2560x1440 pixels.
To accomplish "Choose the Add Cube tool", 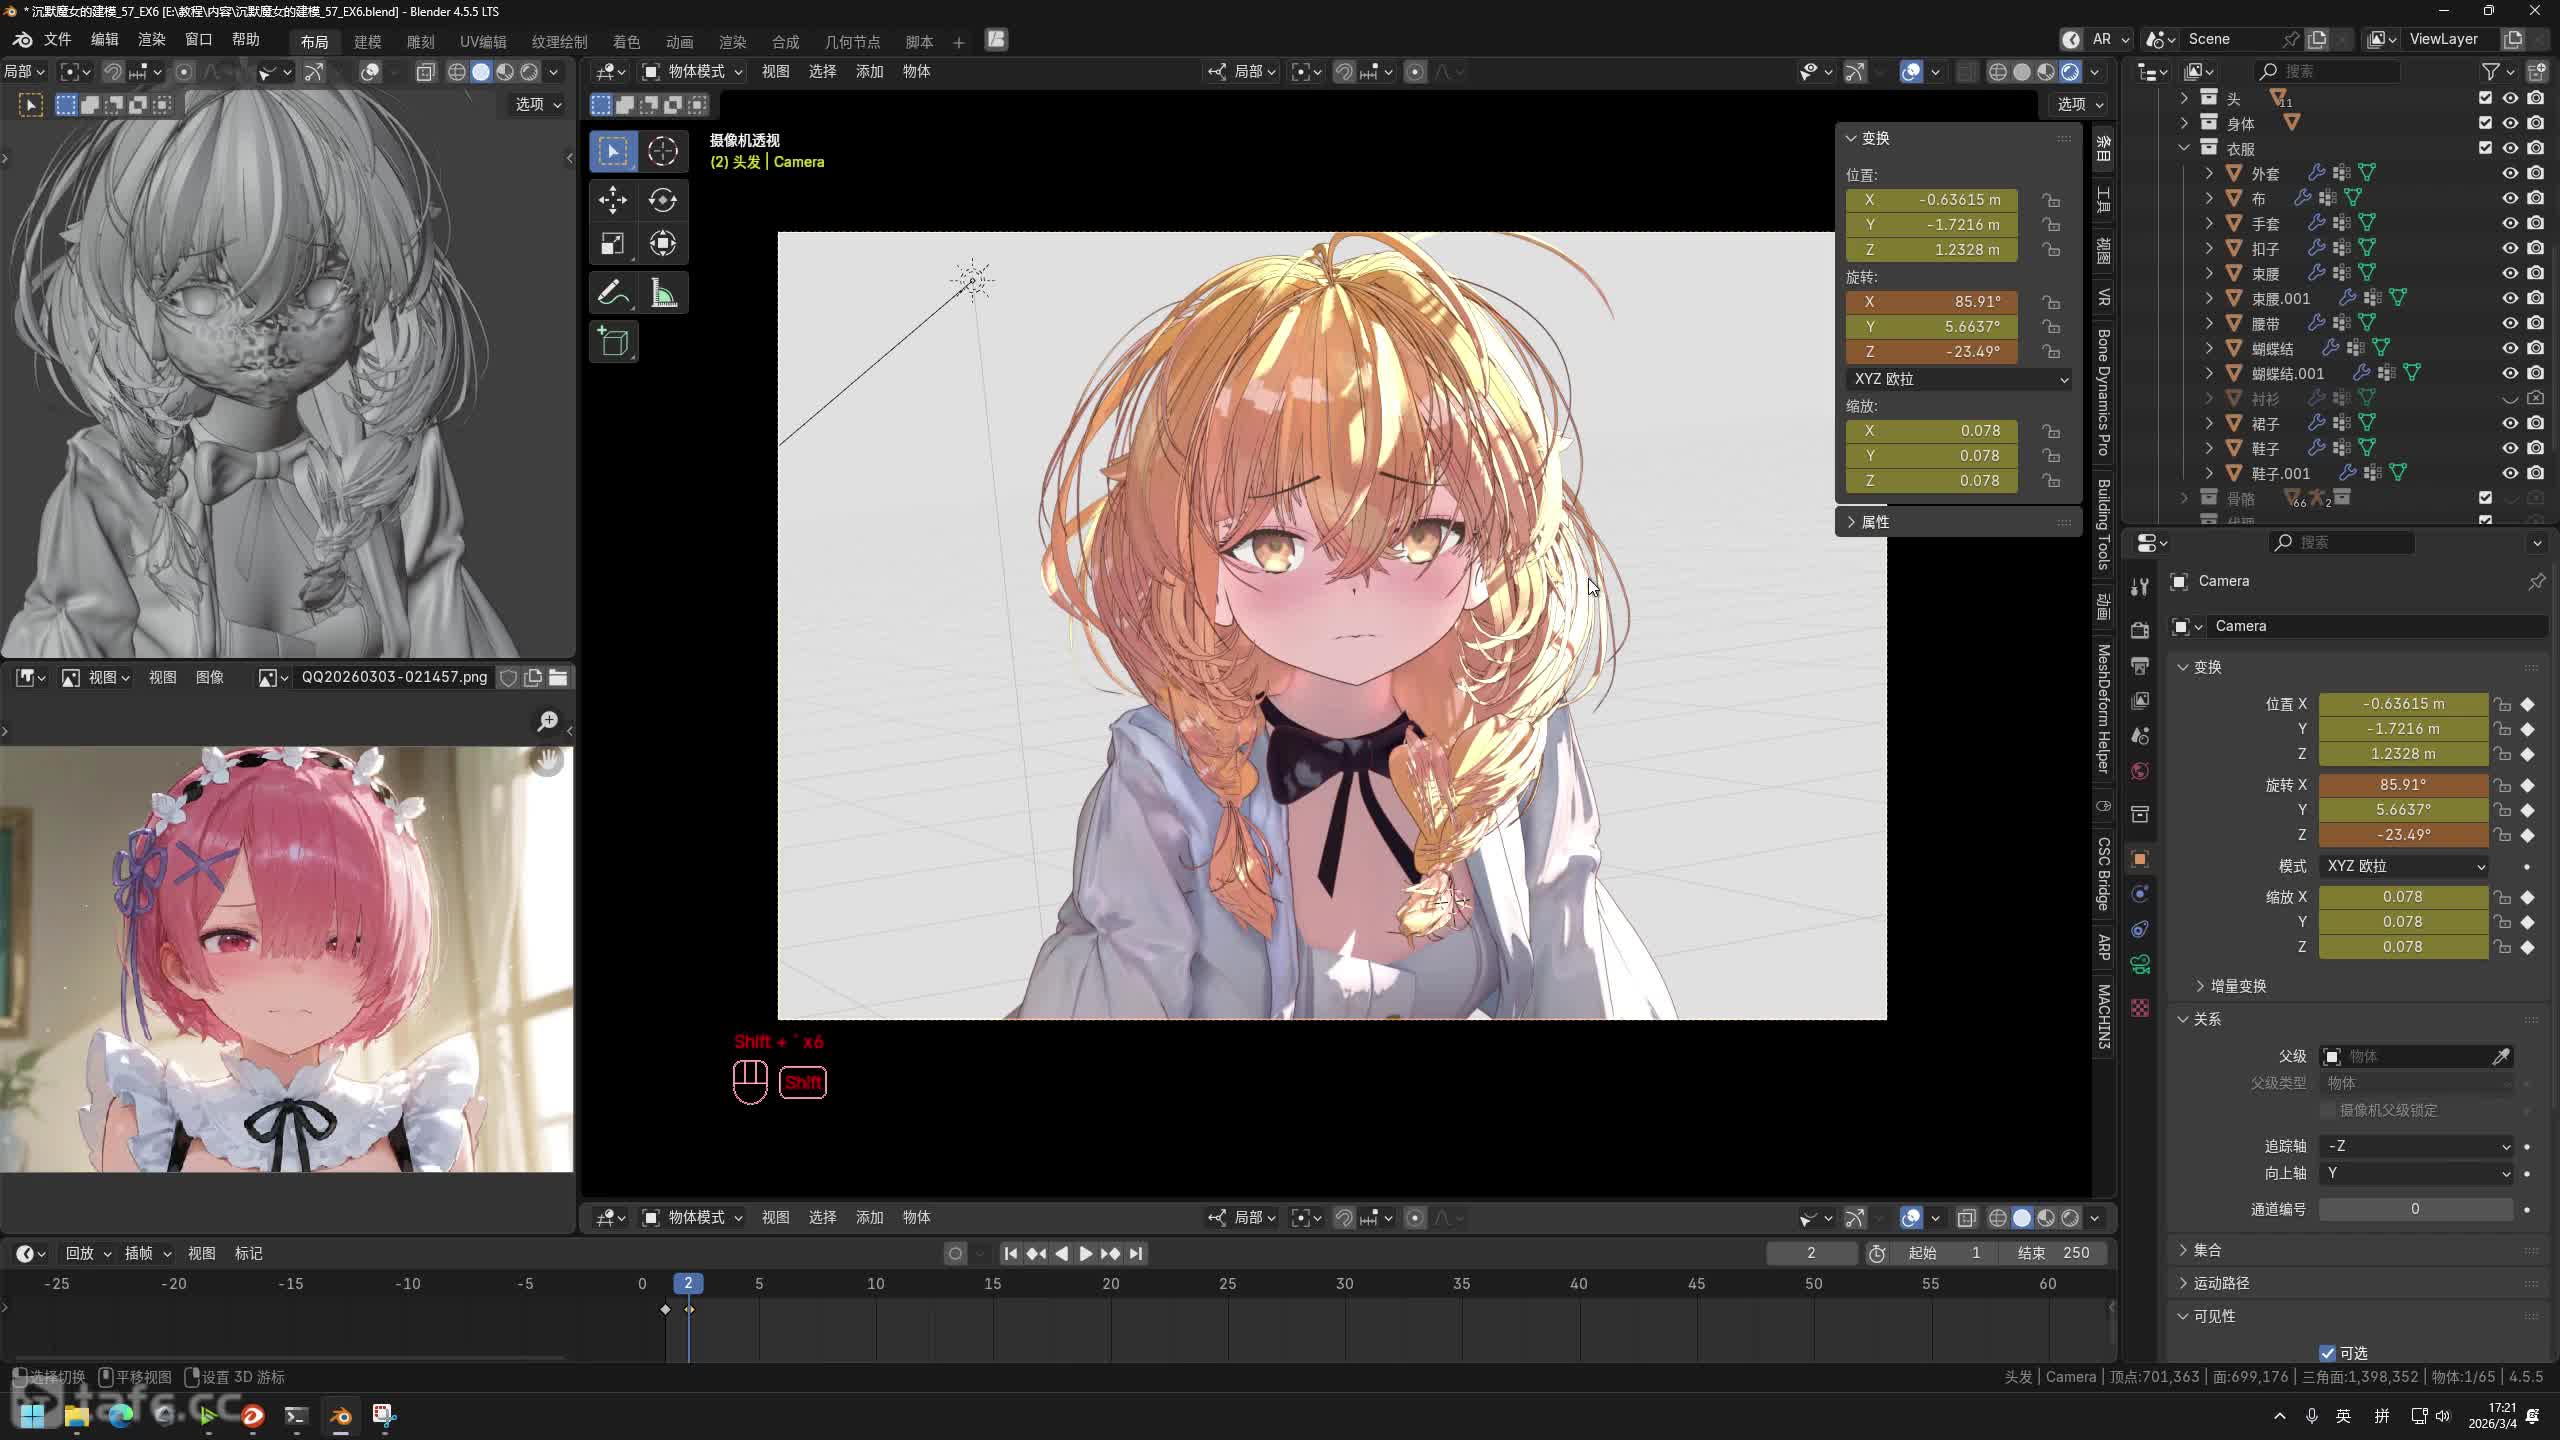I will point(613,342).
